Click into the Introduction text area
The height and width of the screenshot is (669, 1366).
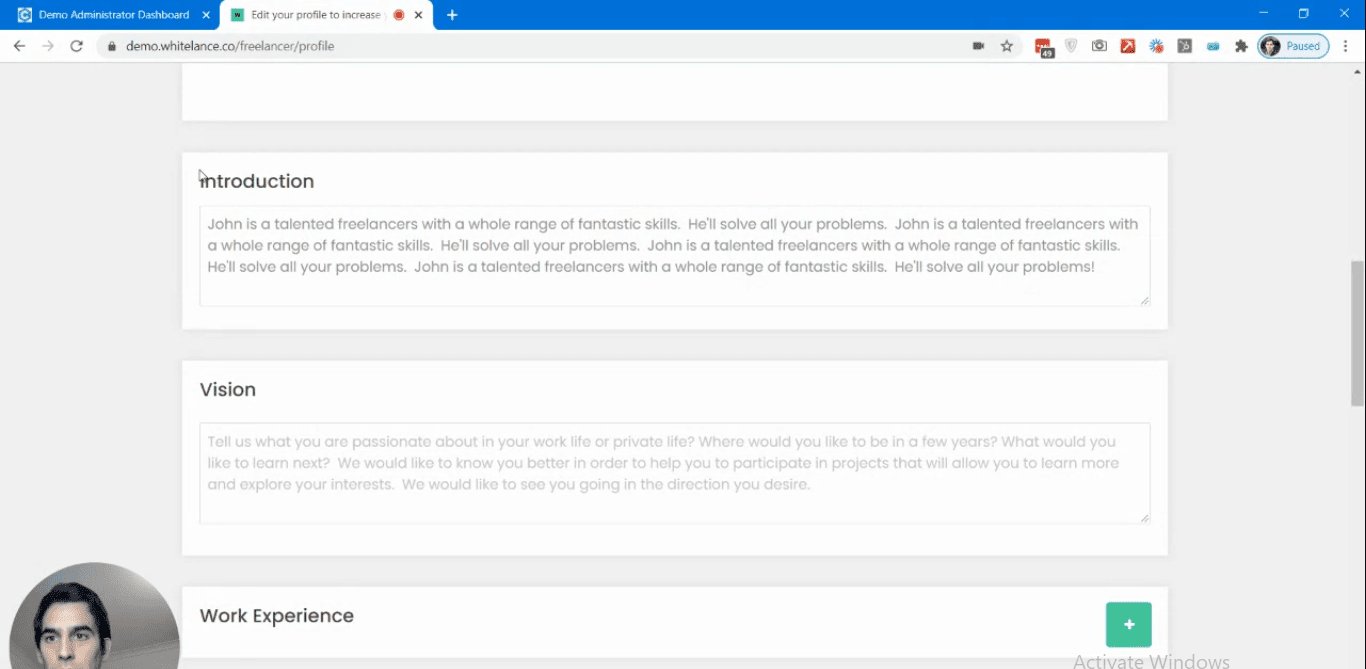click(675, 256)
